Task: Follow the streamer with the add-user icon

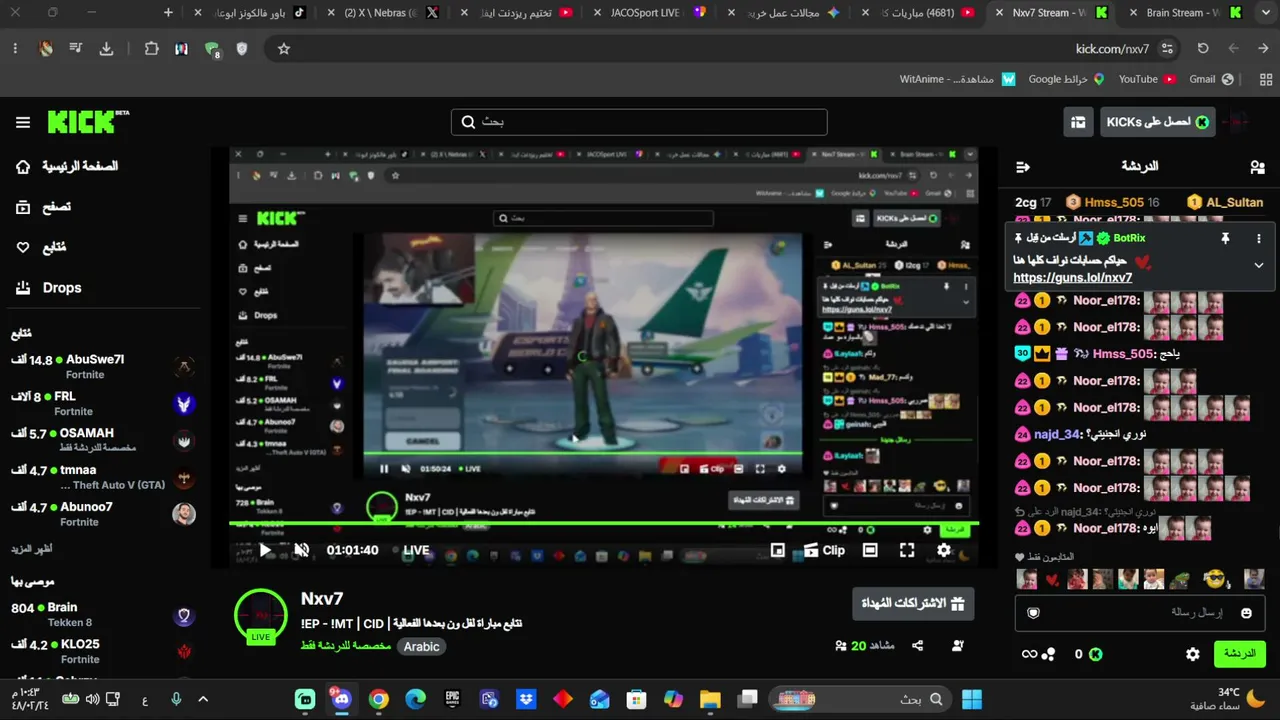Action: coord(957,646)
